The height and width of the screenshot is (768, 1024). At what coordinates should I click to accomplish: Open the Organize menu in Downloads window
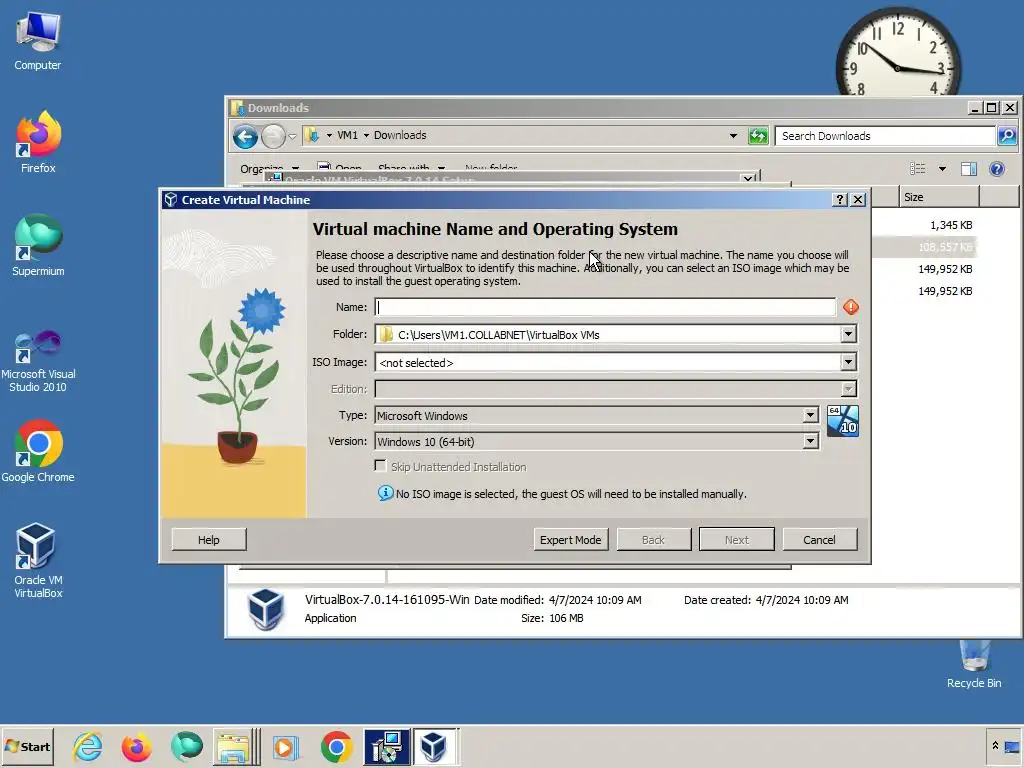click(x=269, y=169)
